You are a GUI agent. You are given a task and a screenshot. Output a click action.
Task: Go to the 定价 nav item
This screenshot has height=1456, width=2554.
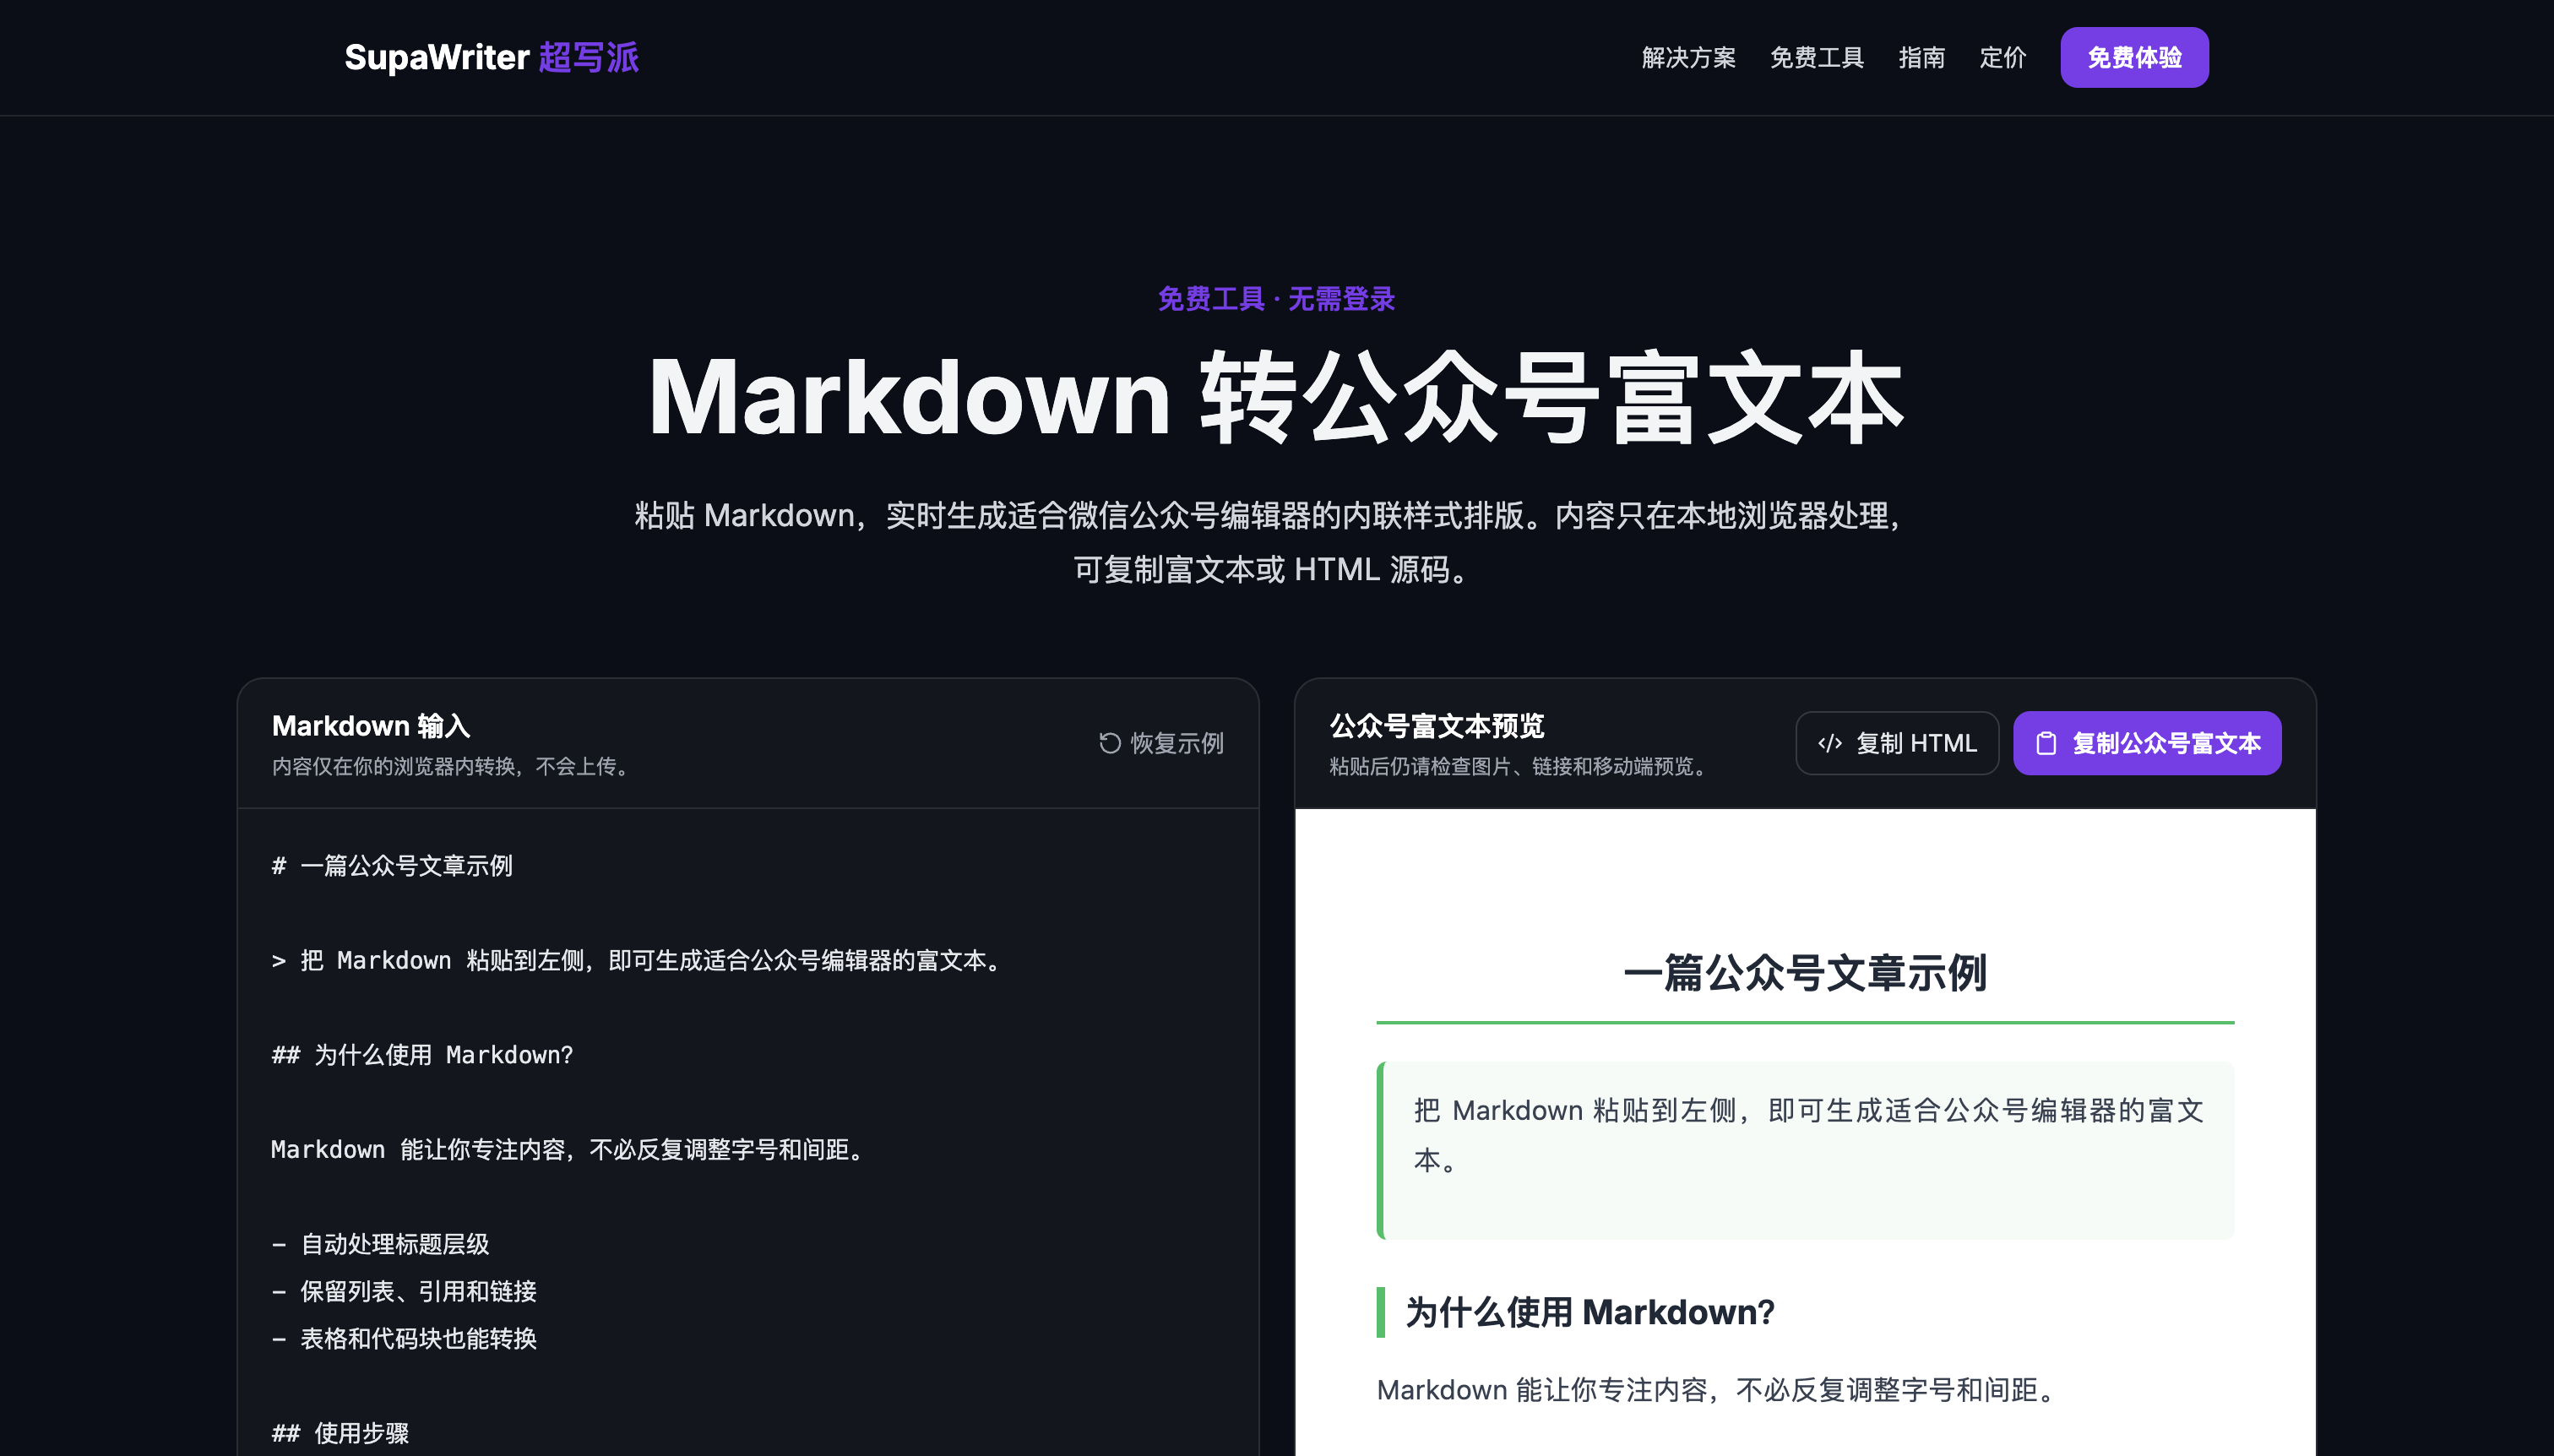[2002, 58]
